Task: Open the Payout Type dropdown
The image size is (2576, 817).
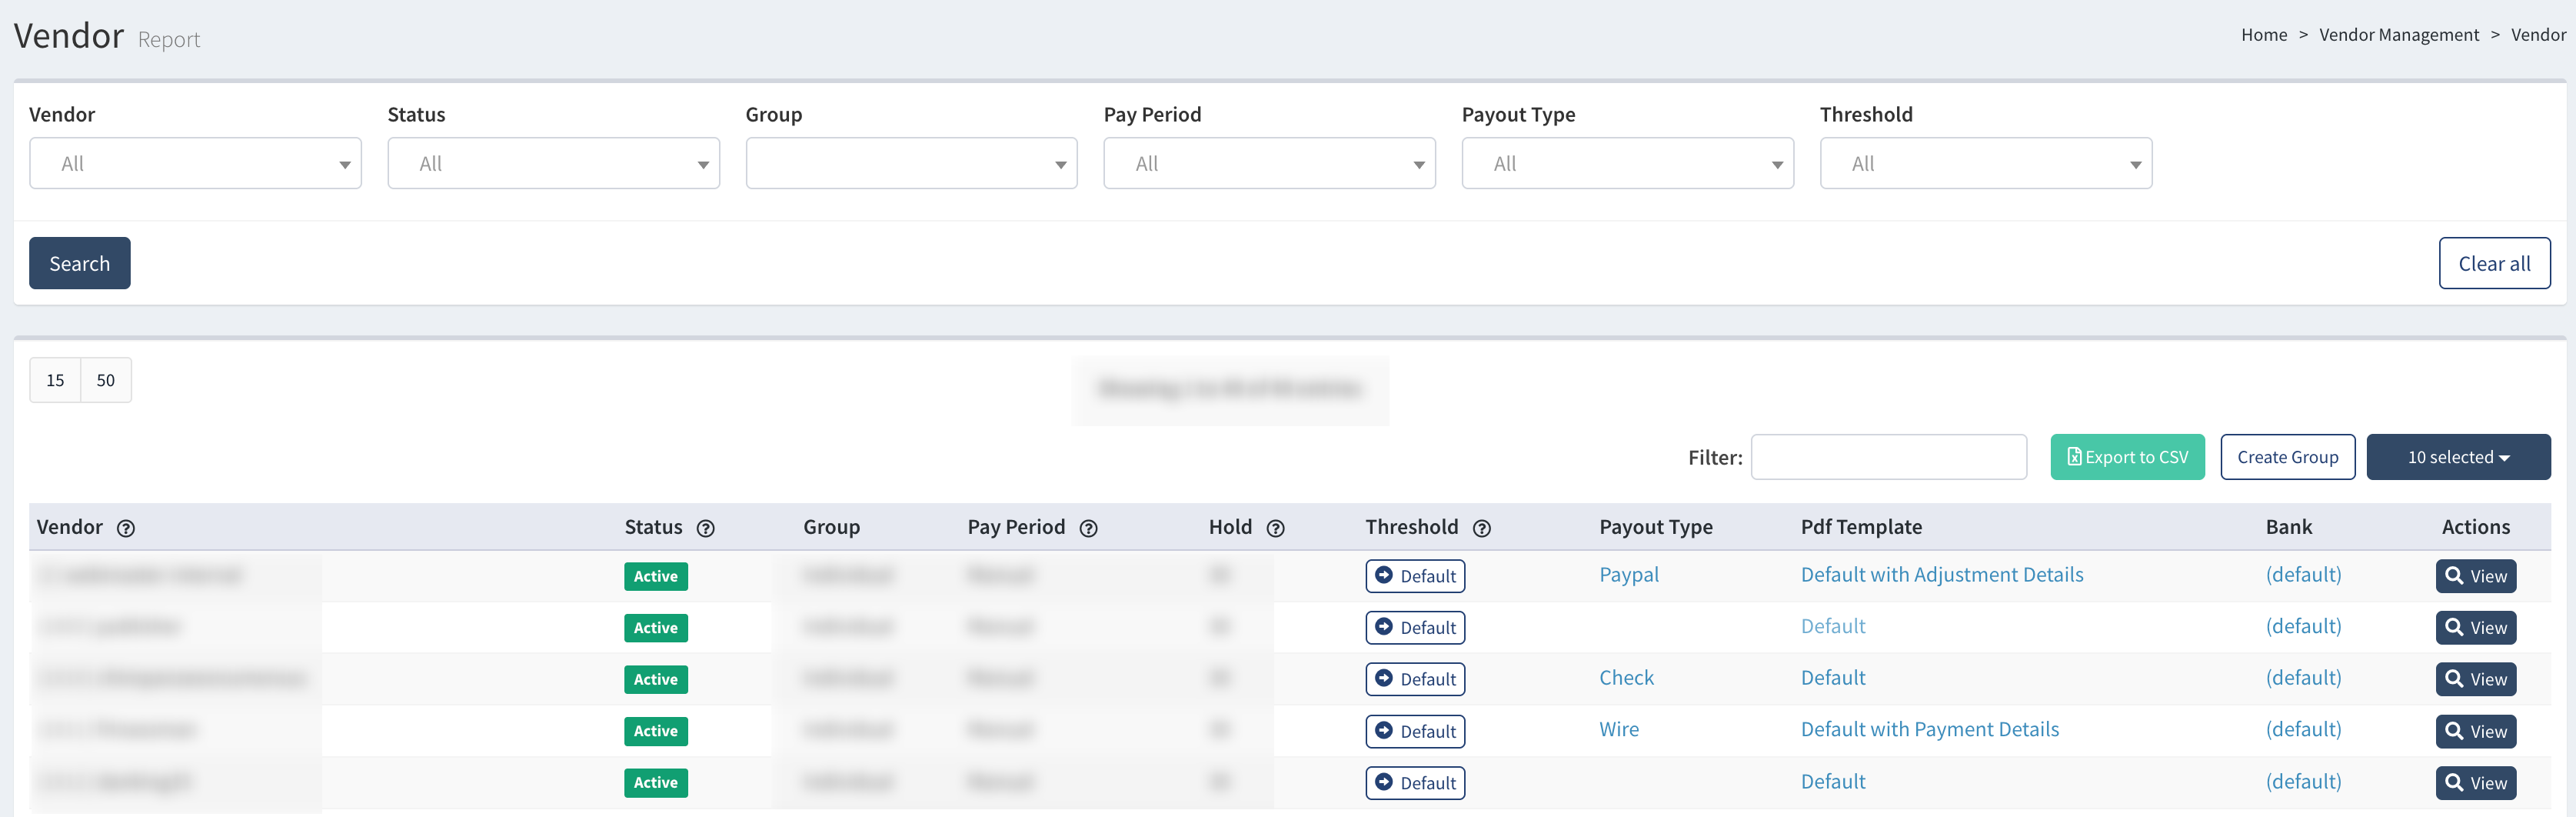Action: click(x=1628, y=163)
